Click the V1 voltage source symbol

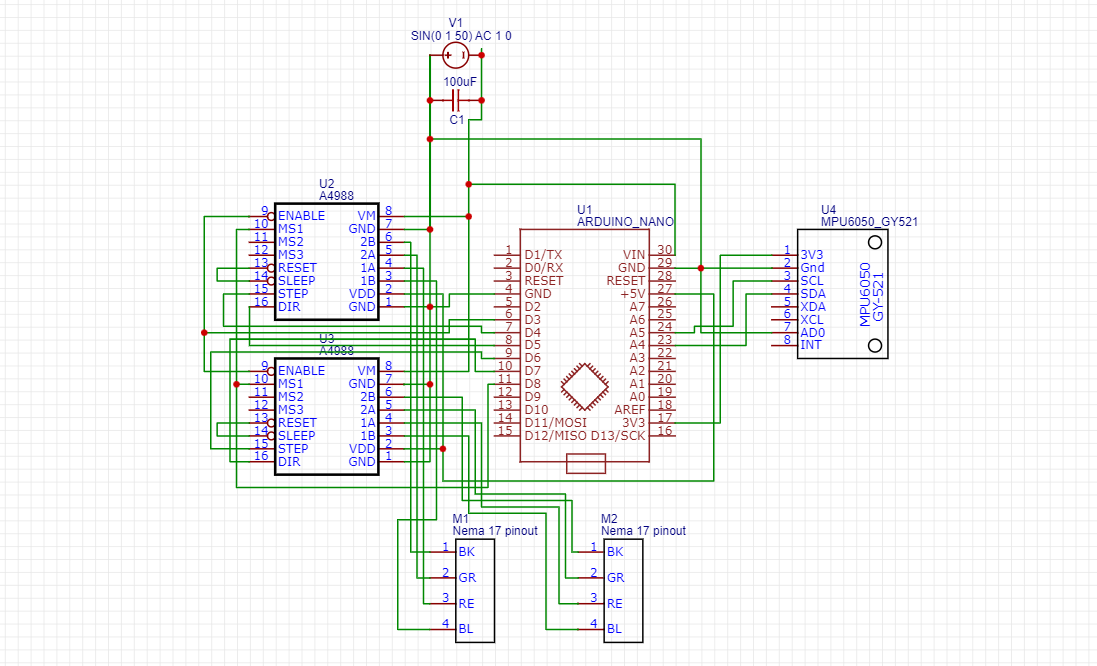pyautogui.click(x=455, y=56)
